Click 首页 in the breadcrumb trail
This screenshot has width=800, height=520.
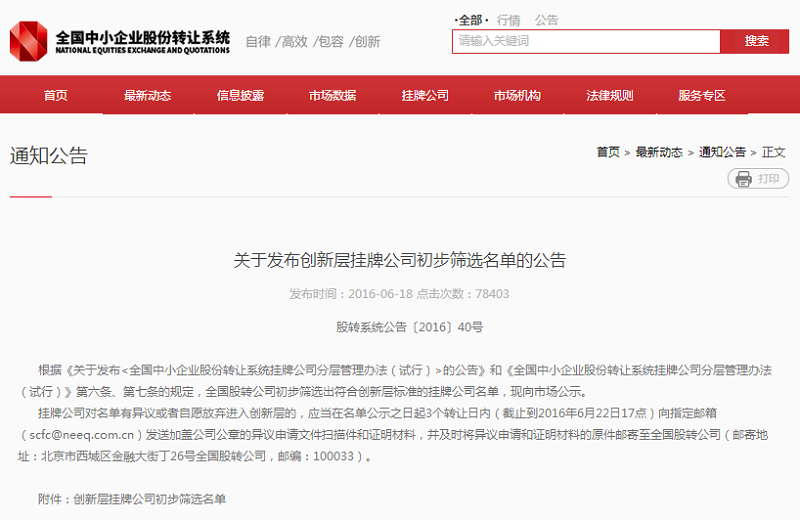click(608, 152)
